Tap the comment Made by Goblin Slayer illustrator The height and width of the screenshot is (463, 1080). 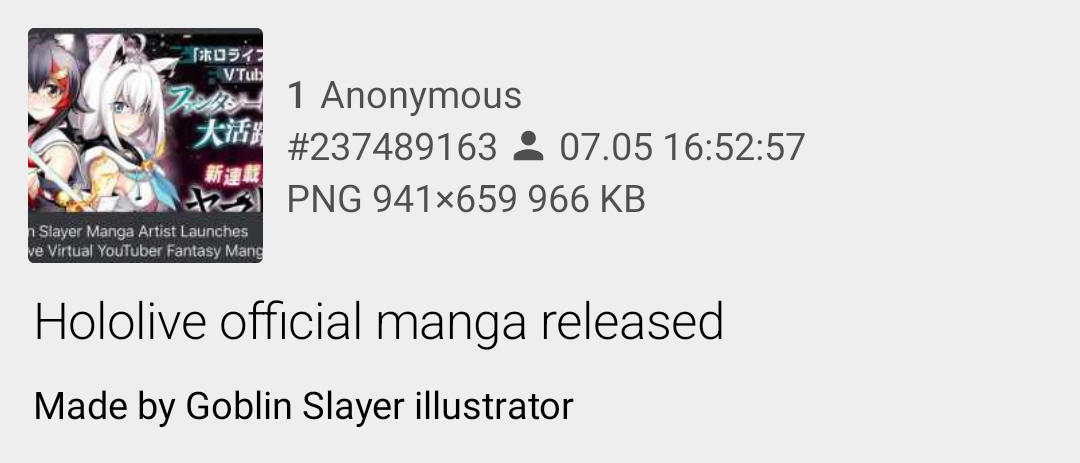coord(303,407)
